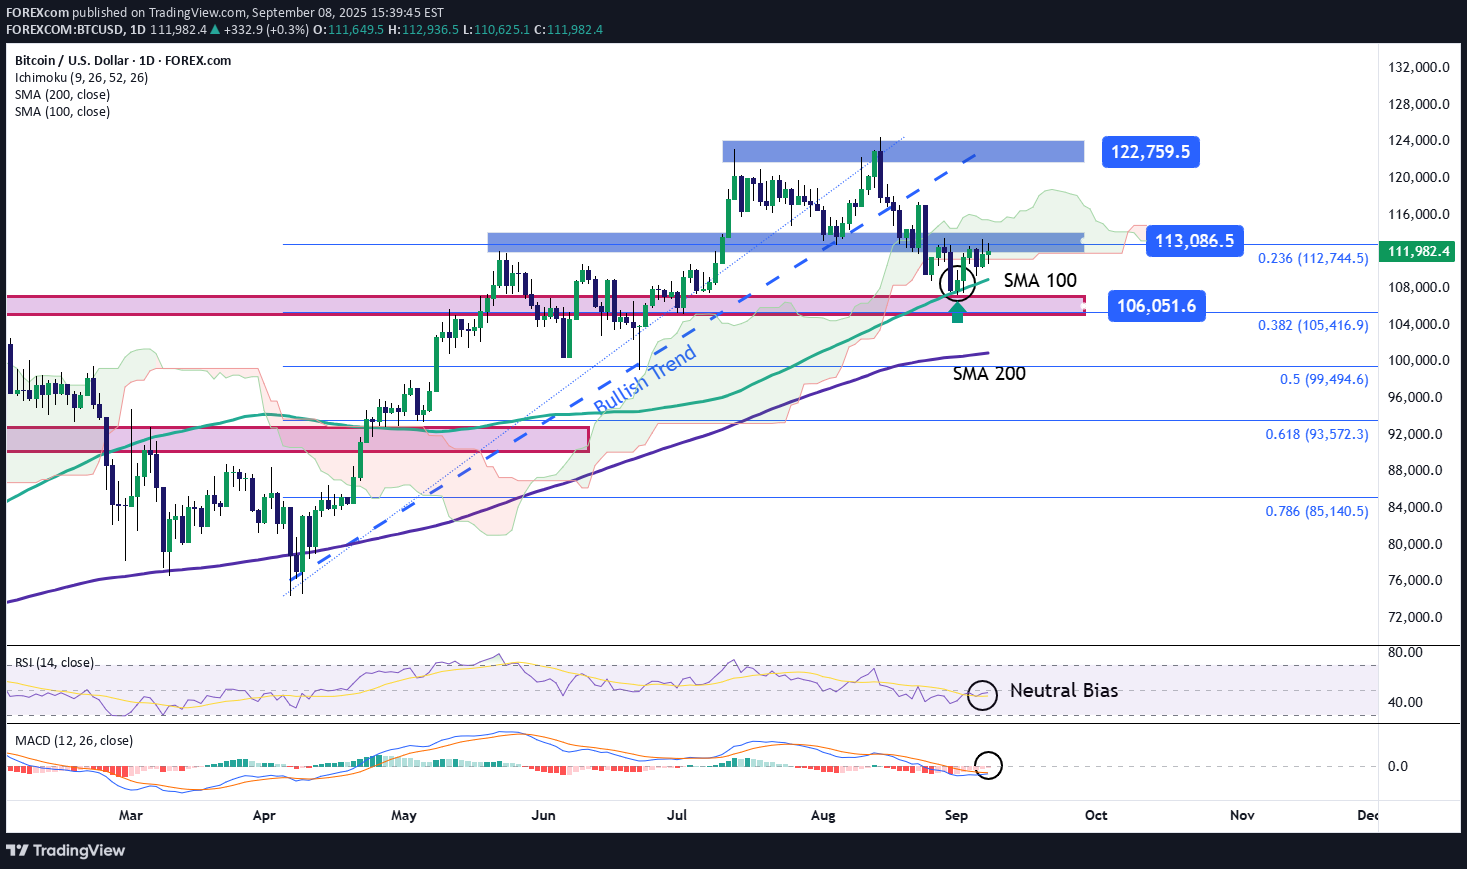Click the FOREXCOM:BTCUSD ticker in the header
Viewport: 1467px width, 869px height.
tap(64, 29)
